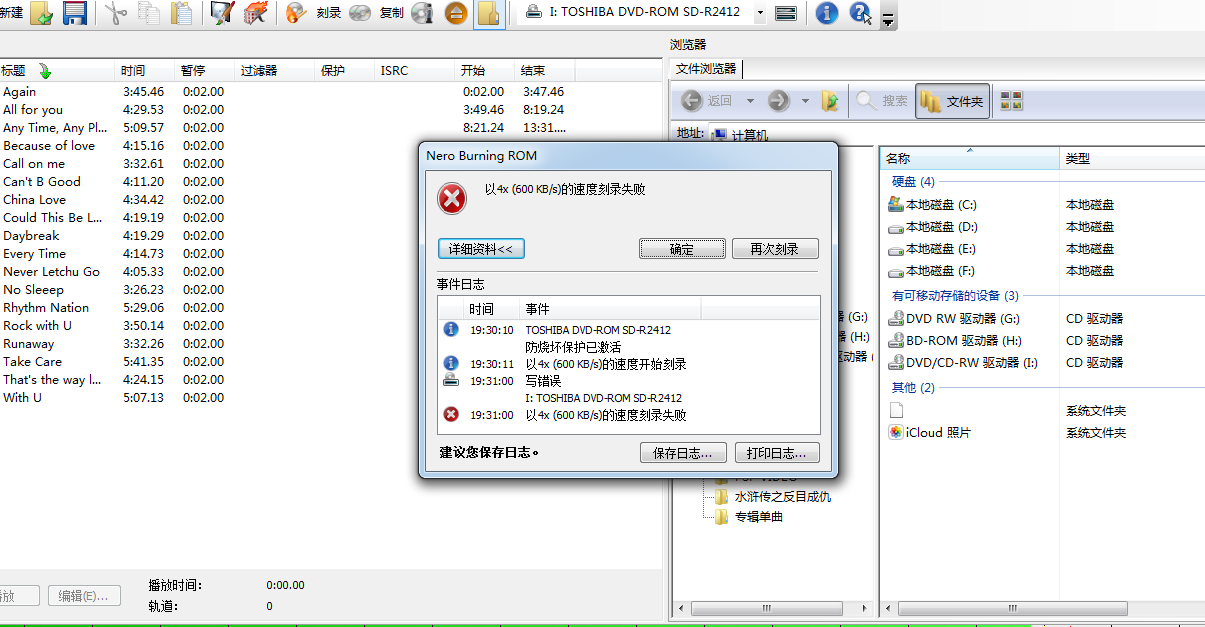Select the BD-ROM 驱动器 (H:) item
The image size is (1205, 627).
click(955, 341)
